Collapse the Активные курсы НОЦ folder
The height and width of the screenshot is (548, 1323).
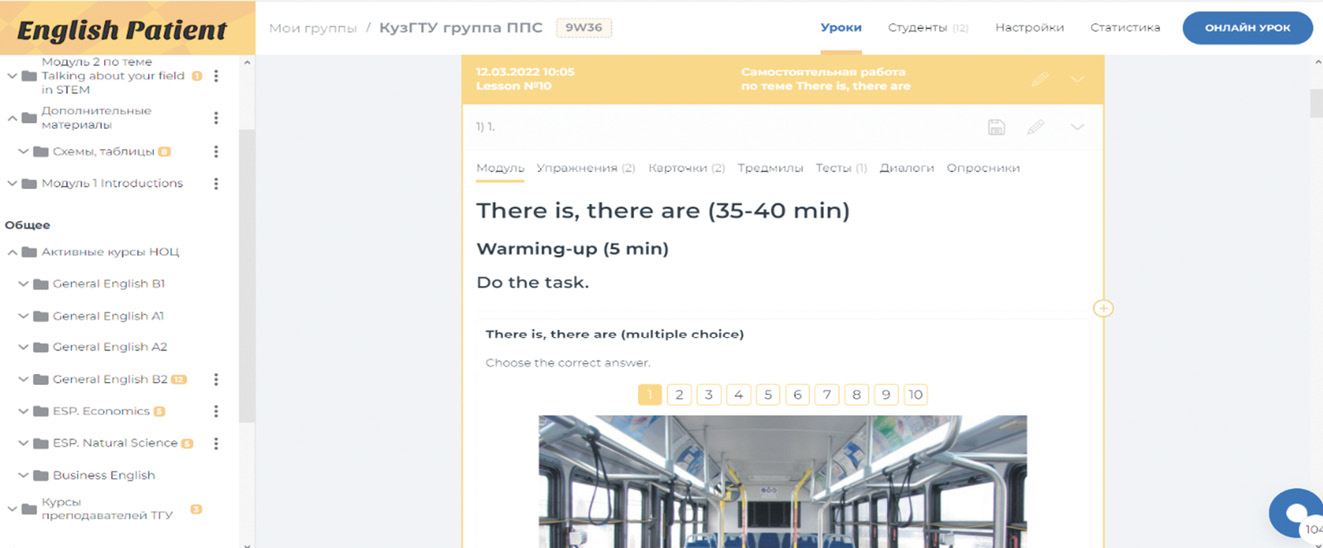tap(13, 253)
